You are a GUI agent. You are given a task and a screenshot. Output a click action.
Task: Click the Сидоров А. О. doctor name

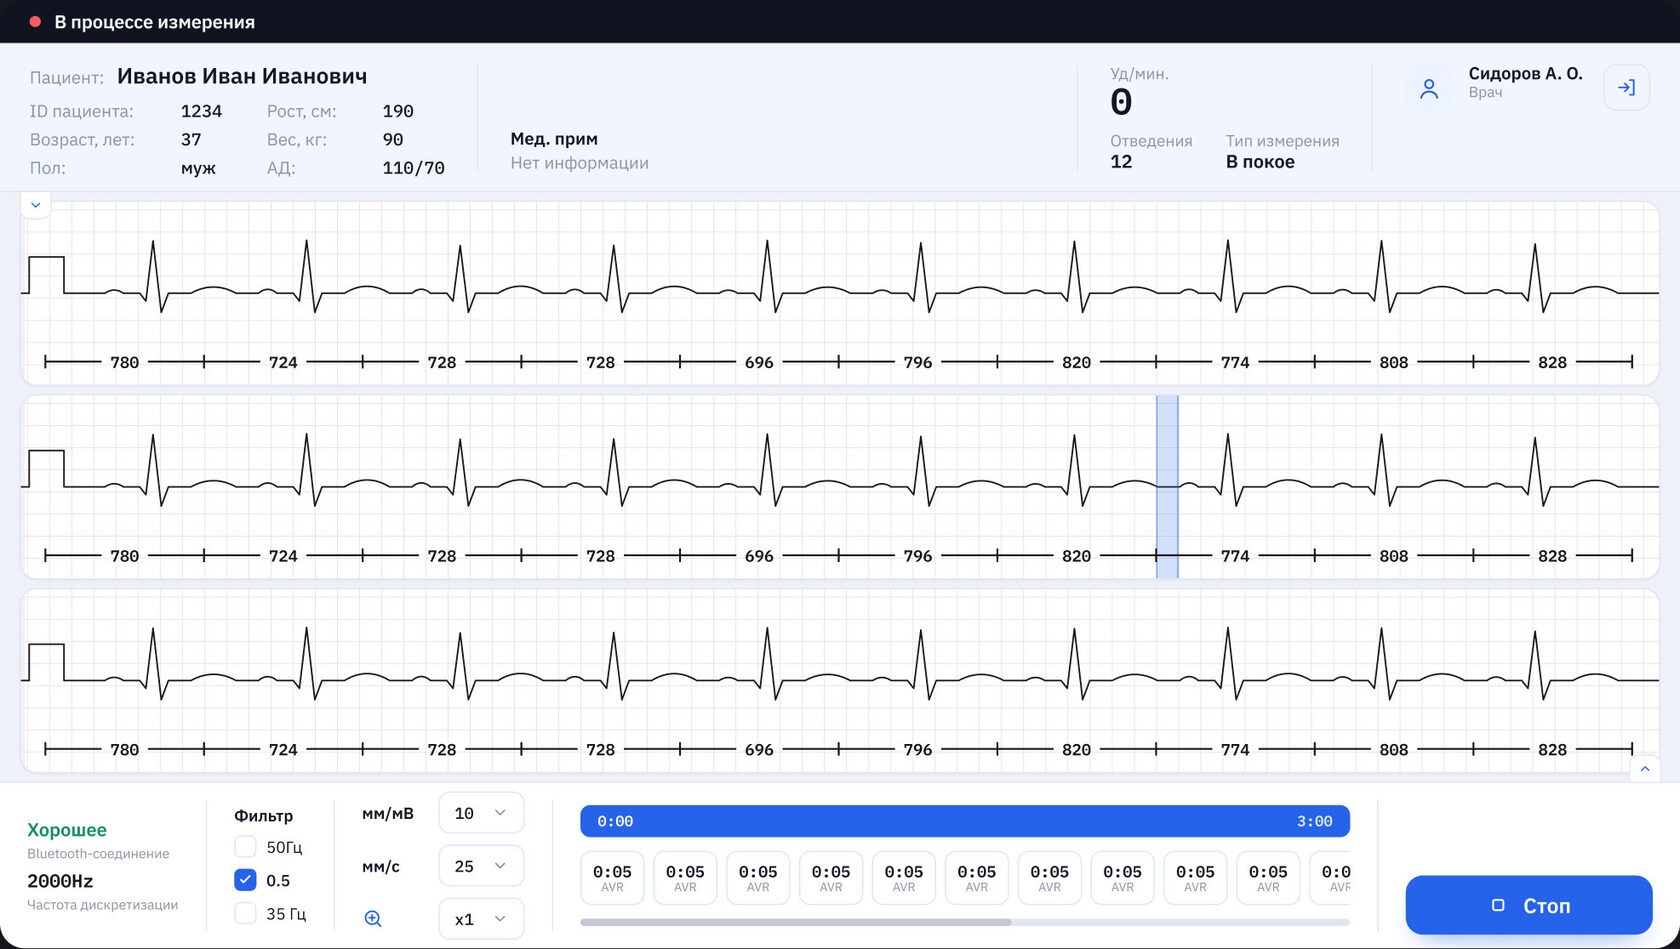1525,74
